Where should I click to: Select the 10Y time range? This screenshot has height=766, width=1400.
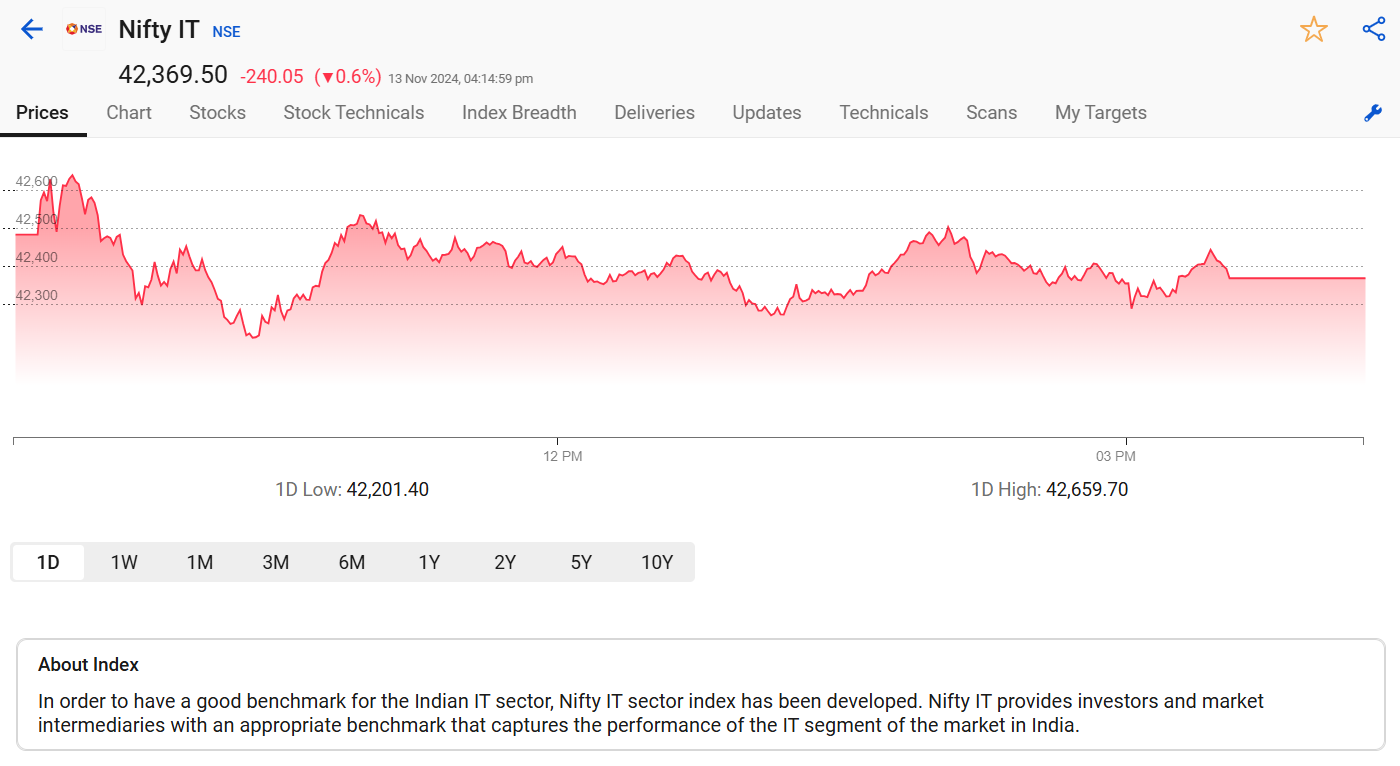657,562
